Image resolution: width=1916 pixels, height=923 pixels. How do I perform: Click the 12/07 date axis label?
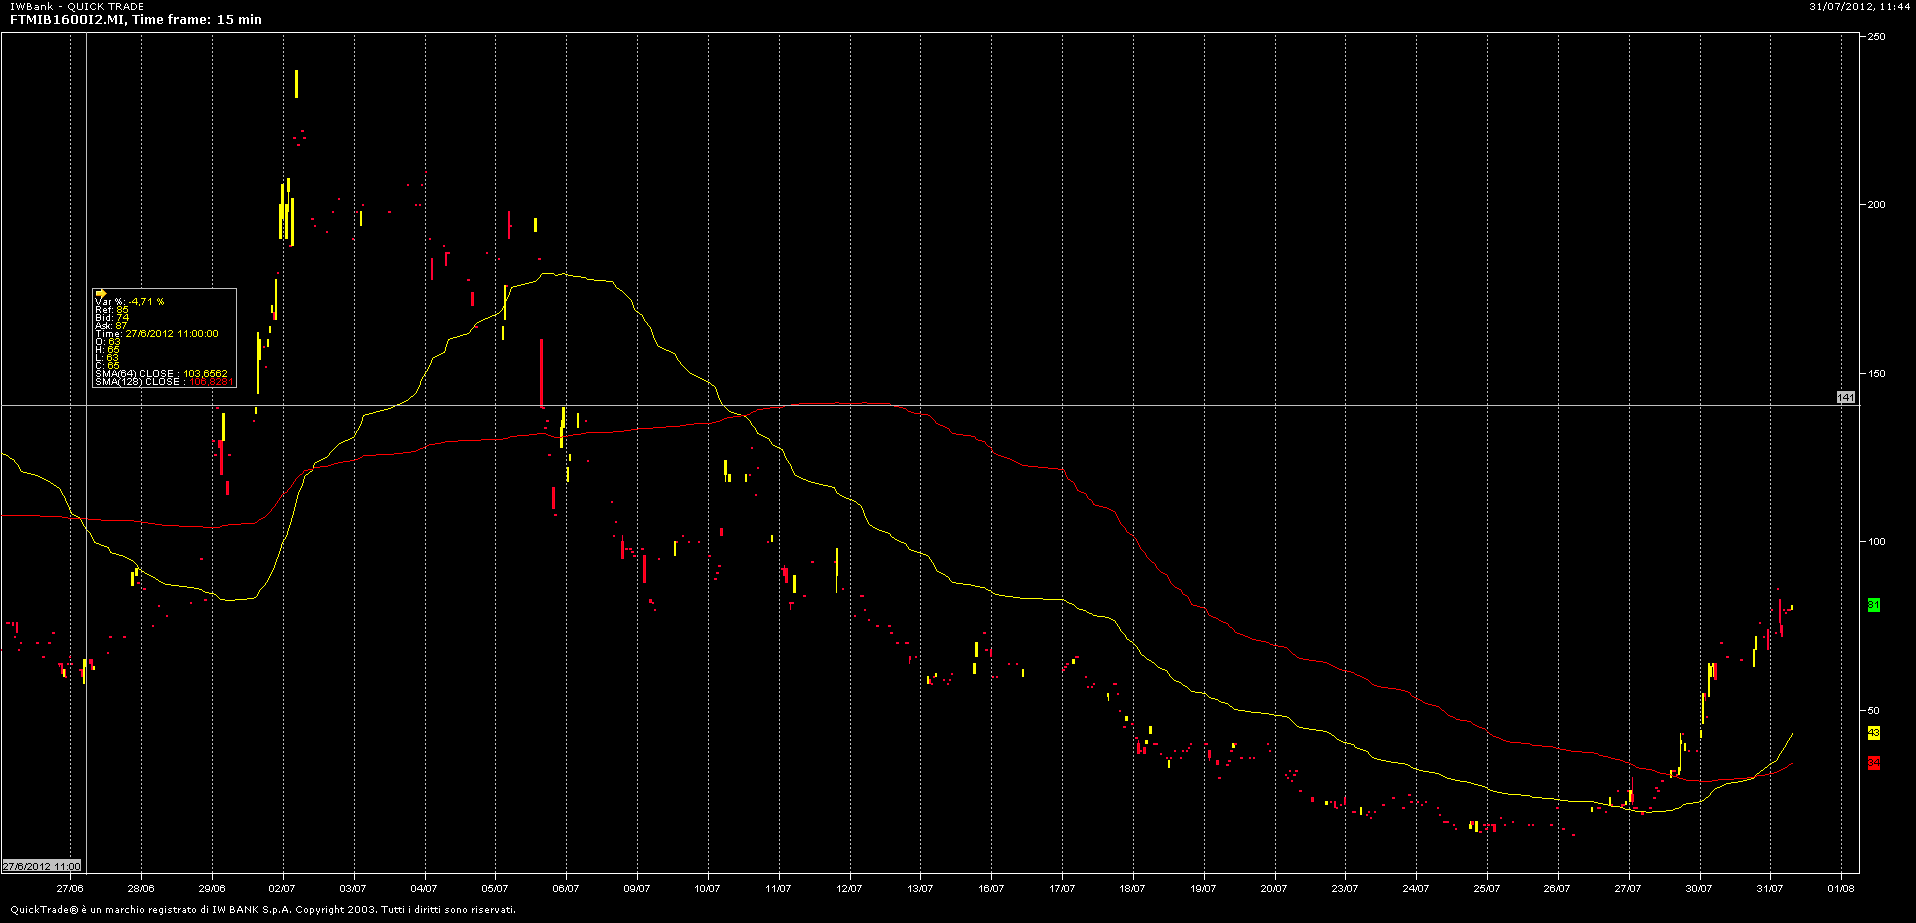coord(849,888)
